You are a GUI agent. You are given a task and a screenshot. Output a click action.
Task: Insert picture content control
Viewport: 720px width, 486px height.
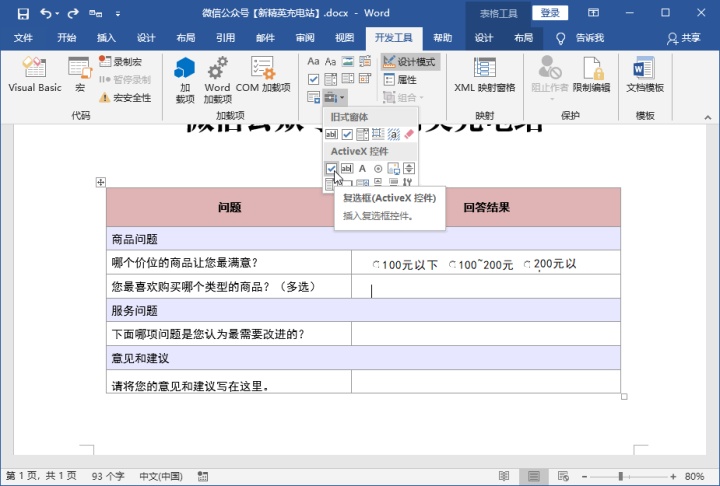[348, 61]
